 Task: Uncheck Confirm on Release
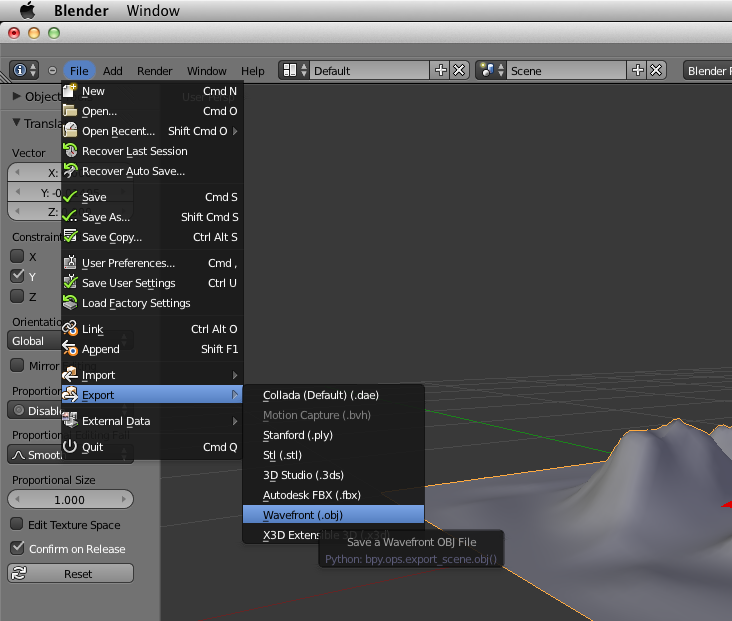17,548
